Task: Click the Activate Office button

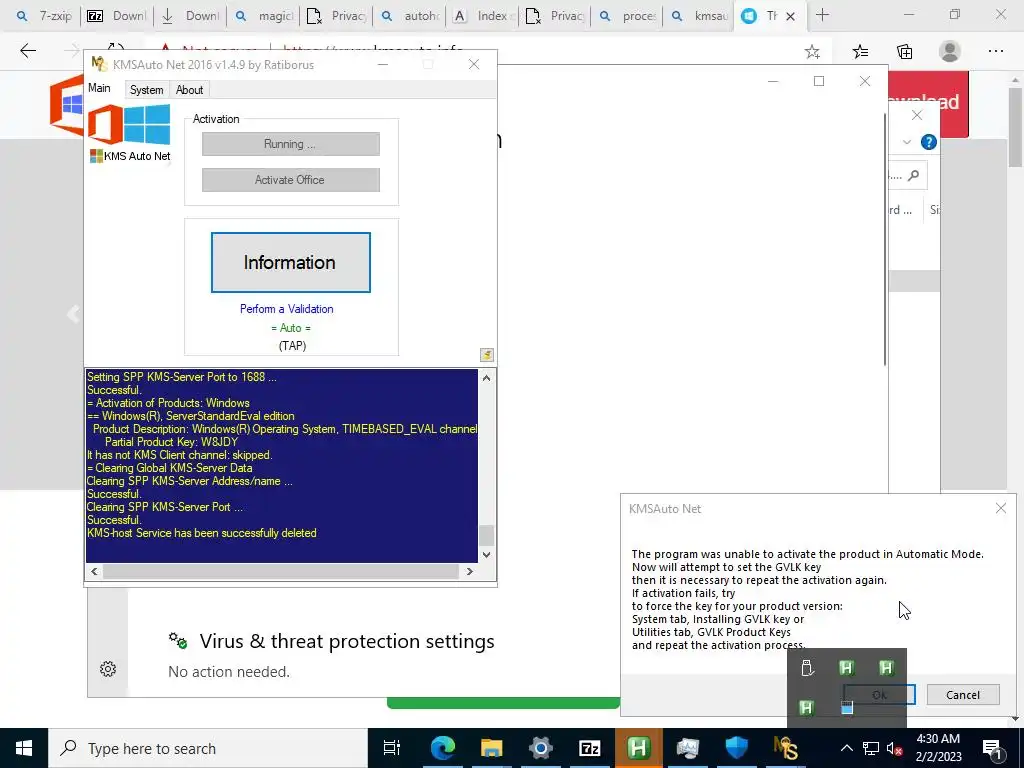Action: (291, 180)
